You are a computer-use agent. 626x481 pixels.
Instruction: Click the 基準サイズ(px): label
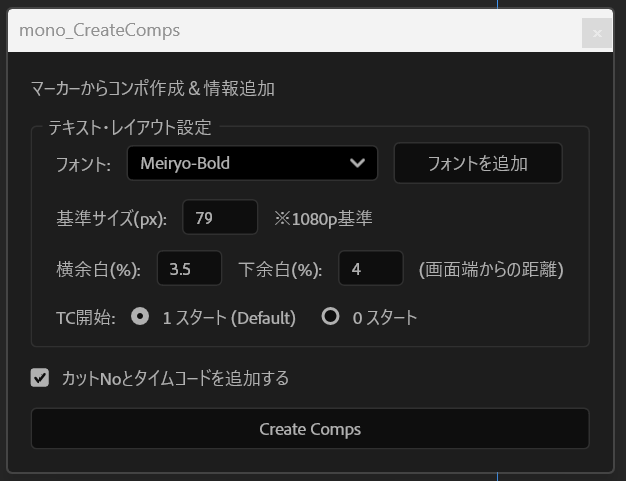click(112, 218)
